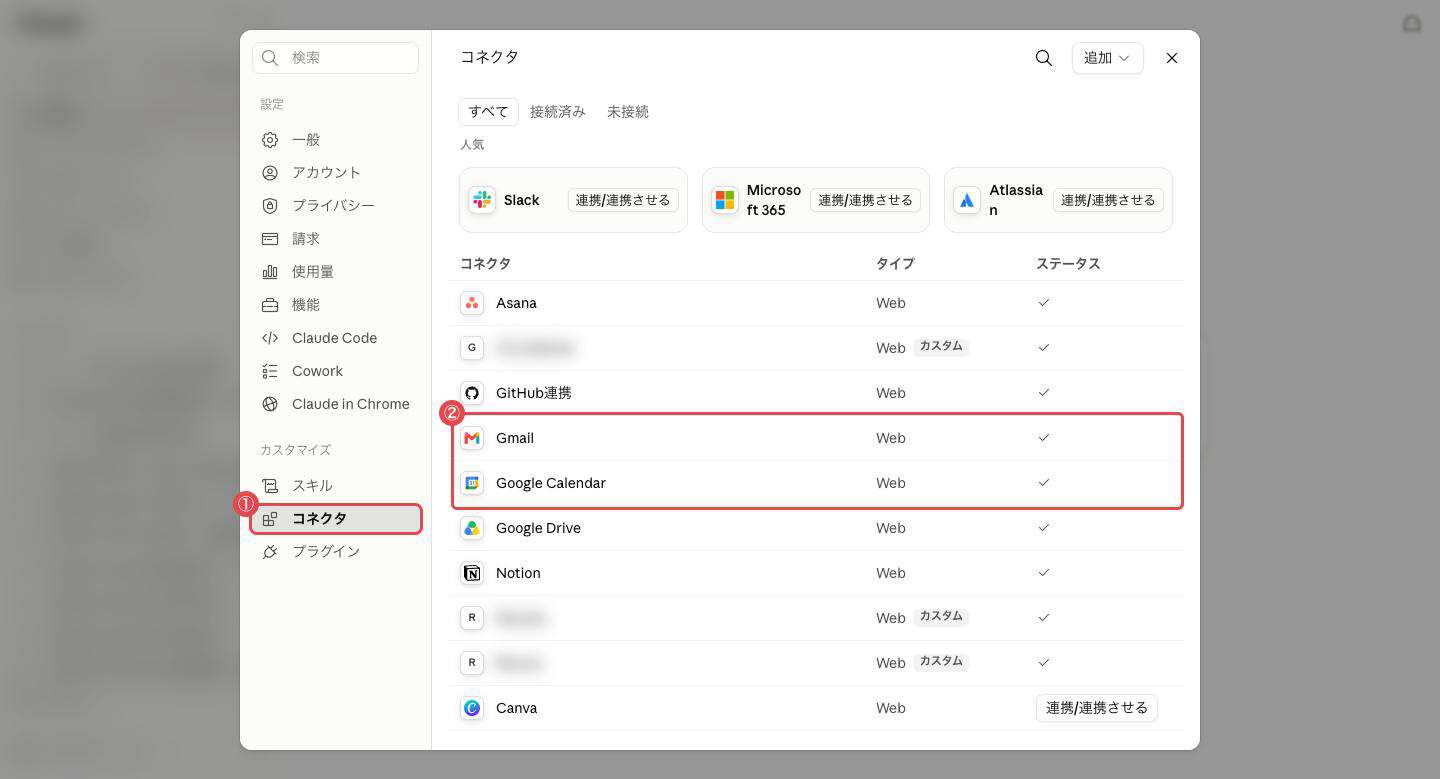Open コネクタ in the settings sidebar
The image size is (1440, 779).
click(x=336, y=519)
